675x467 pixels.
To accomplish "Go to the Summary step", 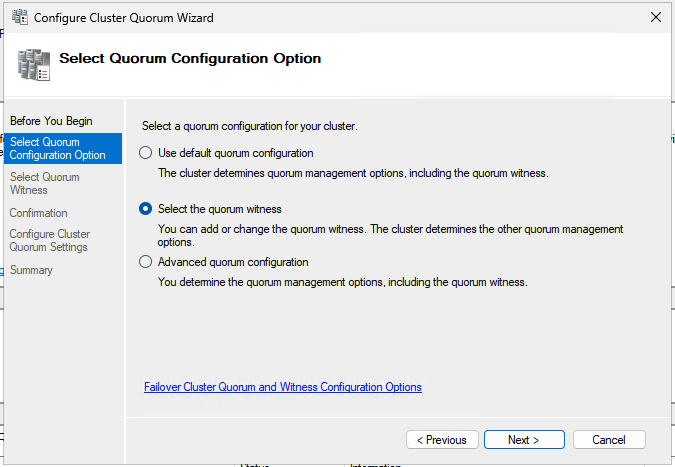I will 31,270.
